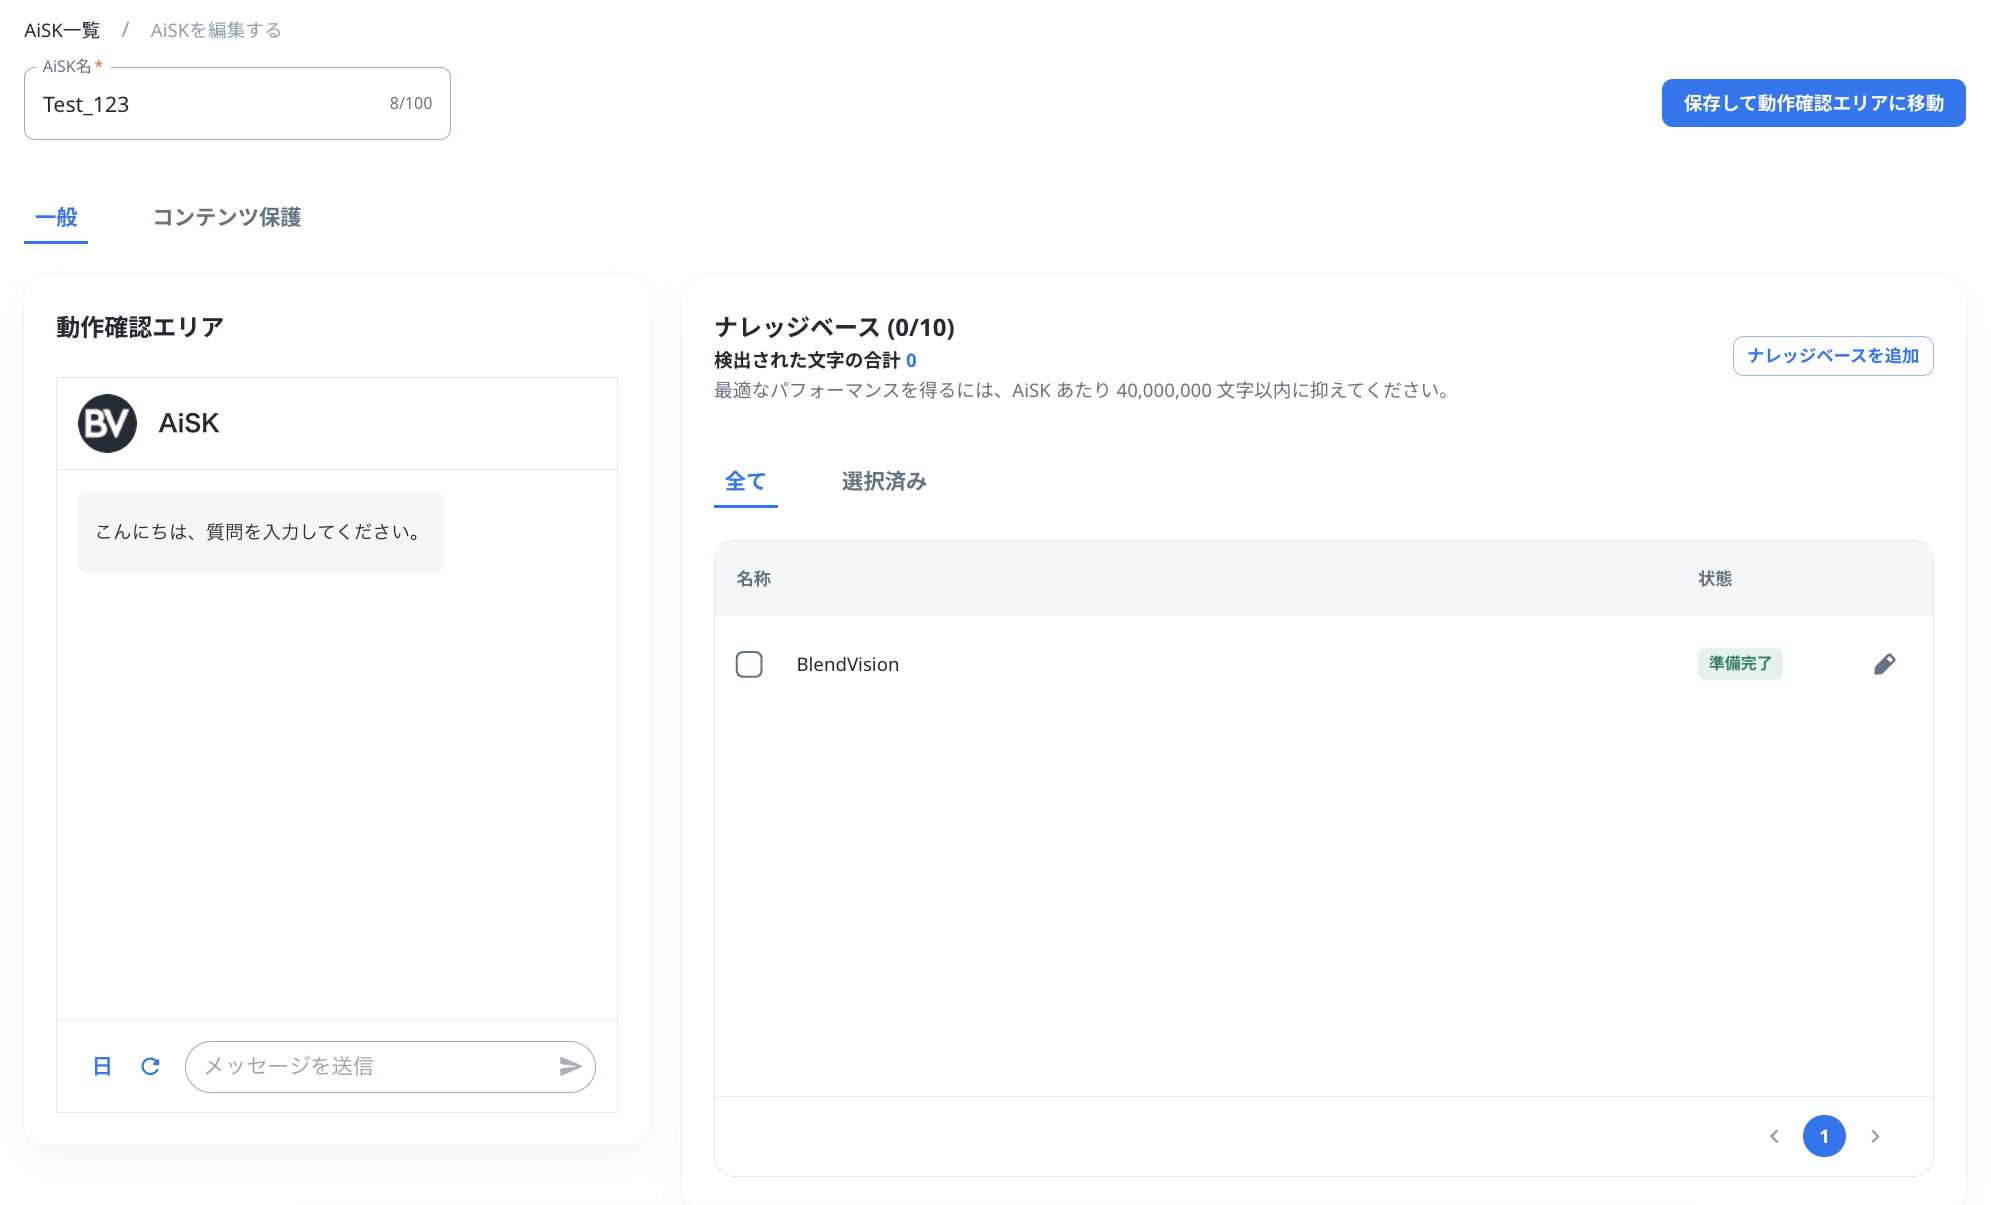Click the refresh chat icon

pyautogui.click(x=150, y=1066)
